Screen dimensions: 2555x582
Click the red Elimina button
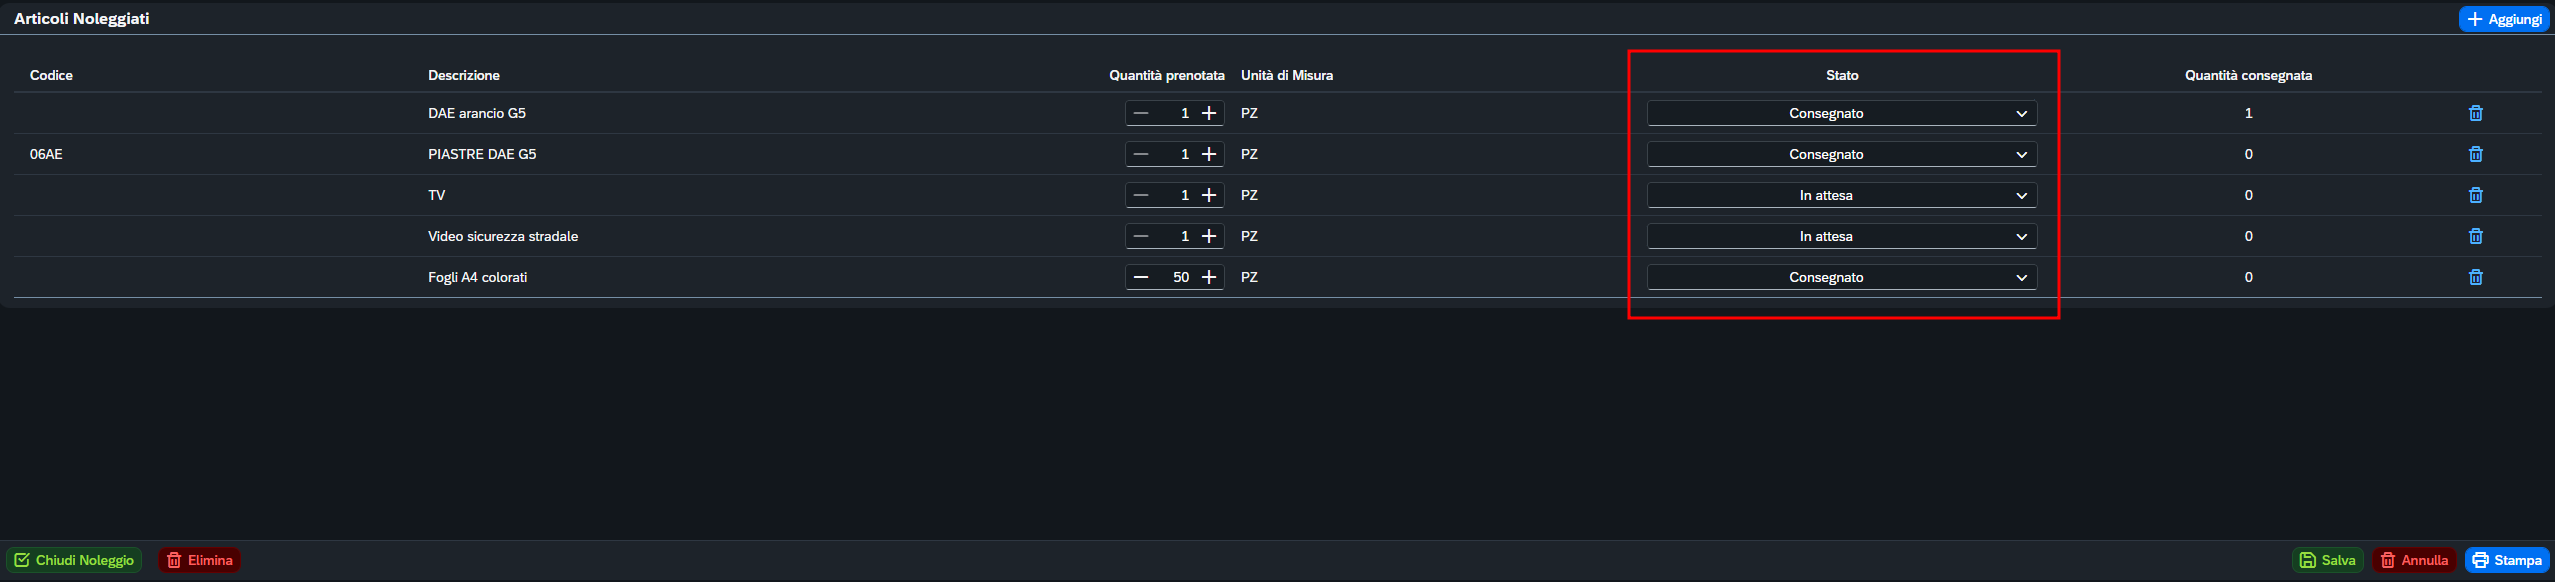[x=199, y=560]
